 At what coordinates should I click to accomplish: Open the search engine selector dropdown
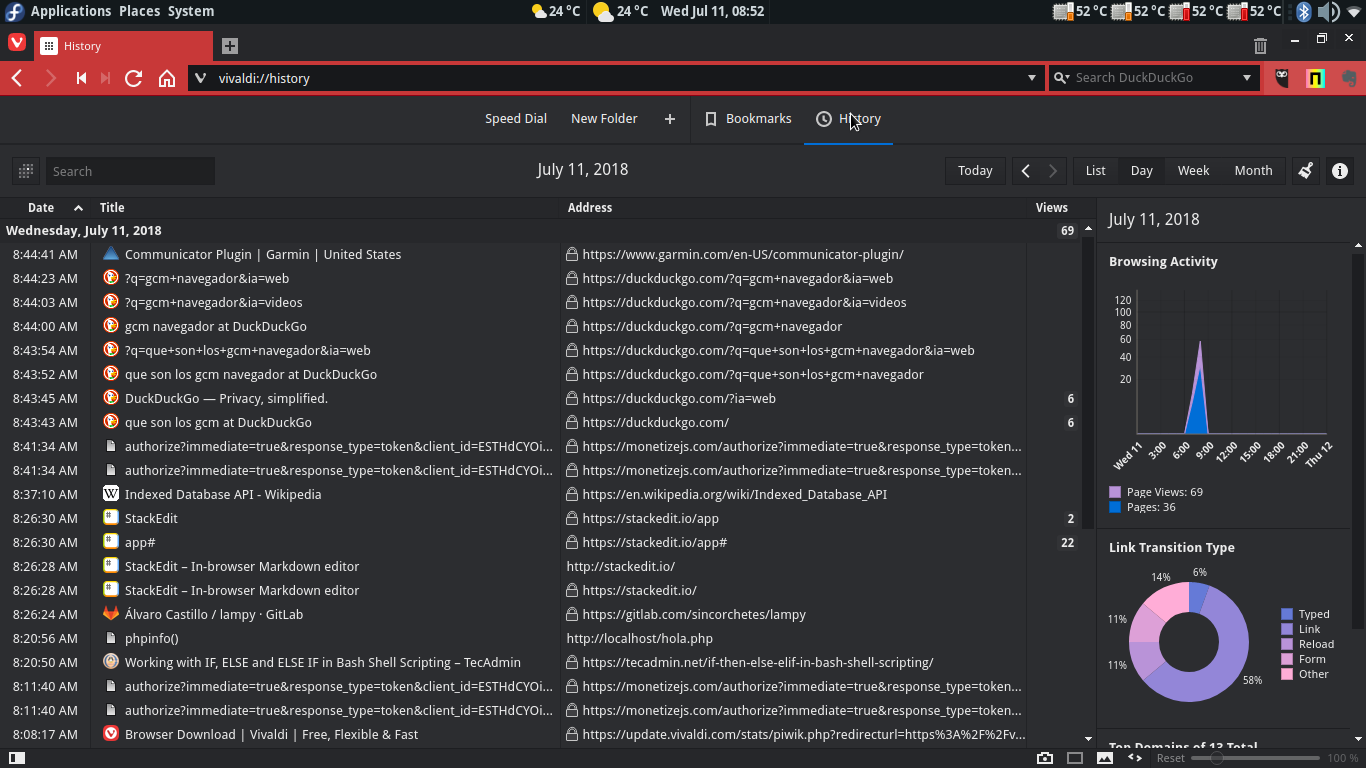click(x=1061, y=78)
